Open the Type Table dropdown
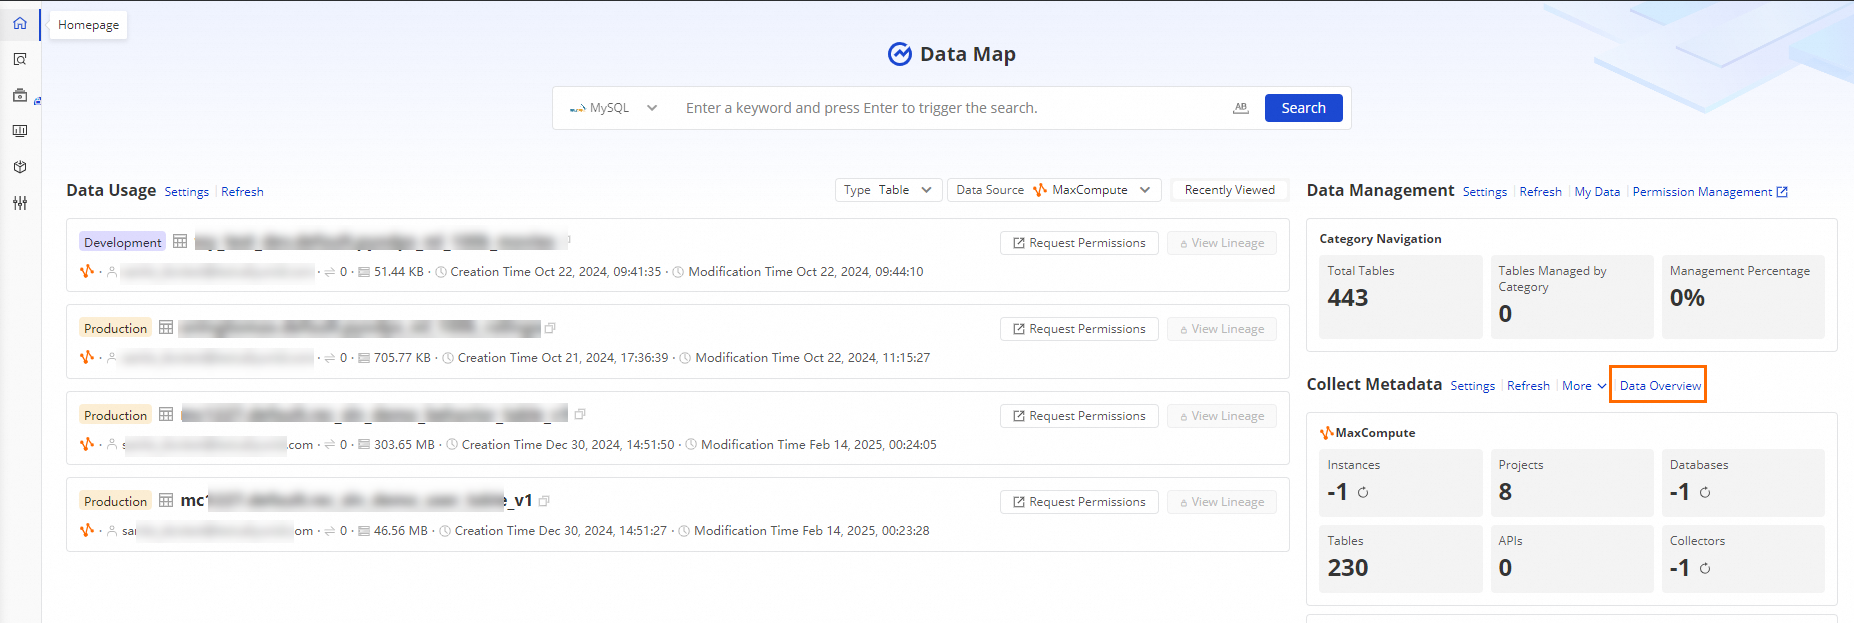Image resolution: width=1854 pixels, height=623 pixels. 888,190
